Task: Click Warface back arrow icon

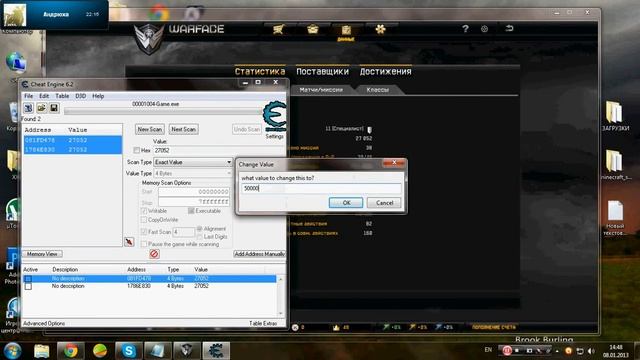Action: (x=509, y=29)
